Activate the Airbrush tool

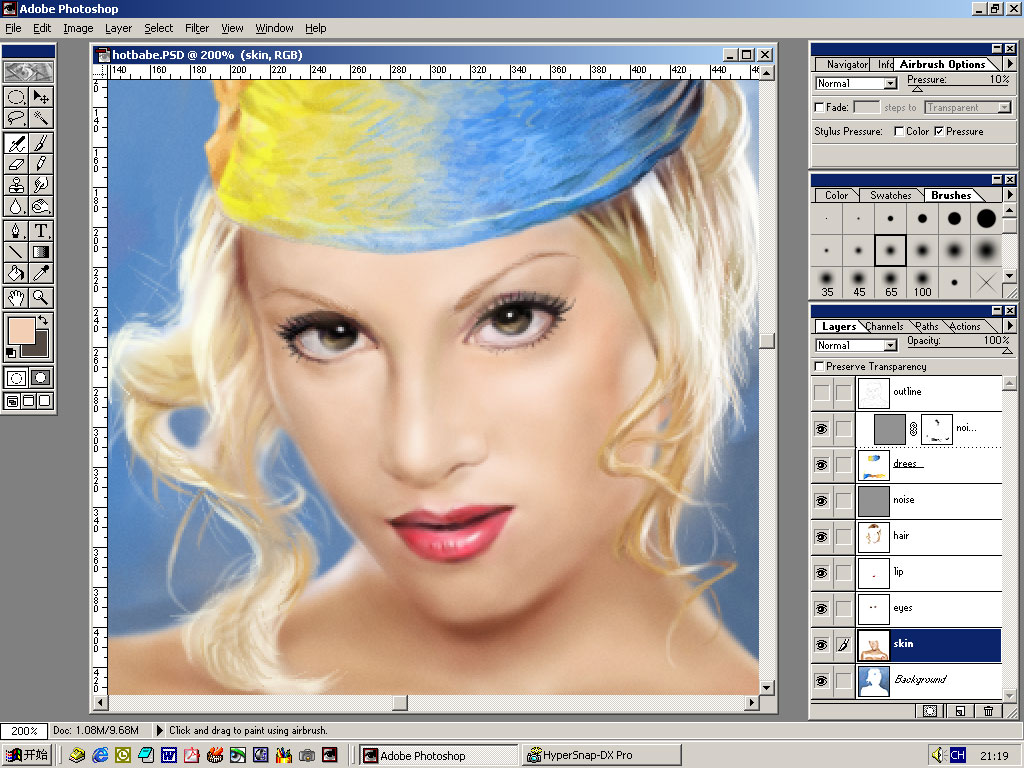coord(16,143)
